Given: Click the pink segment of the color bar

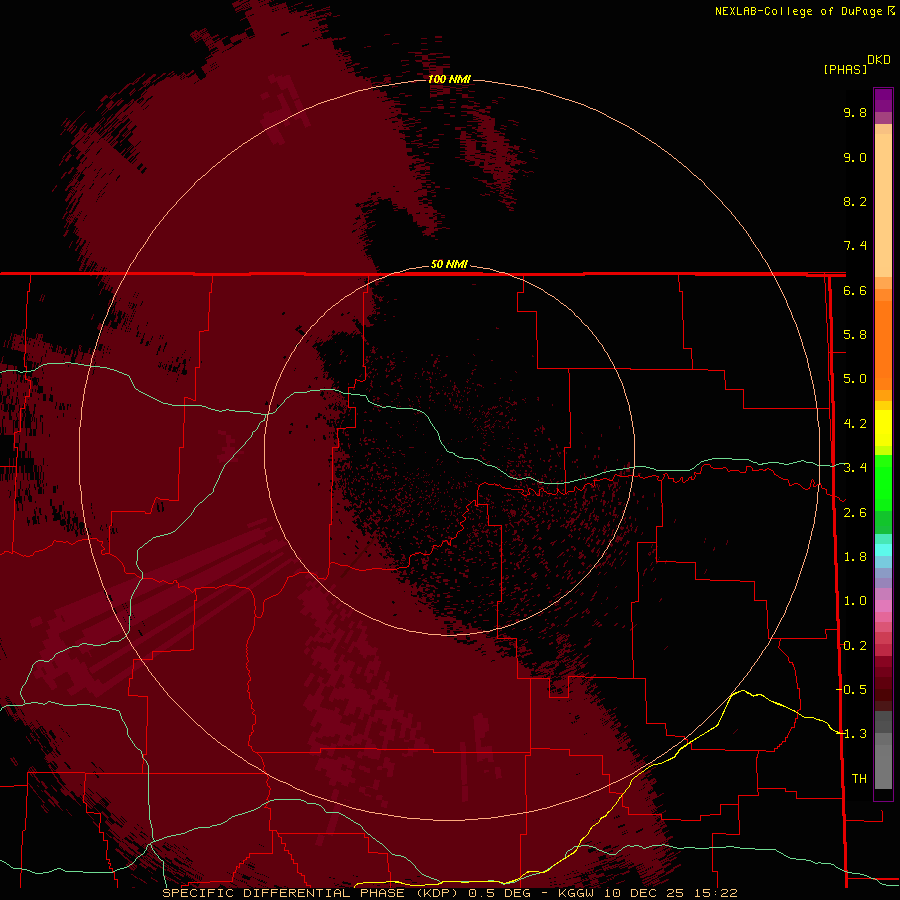Looking at the screenshot, I should pos(883,606).
